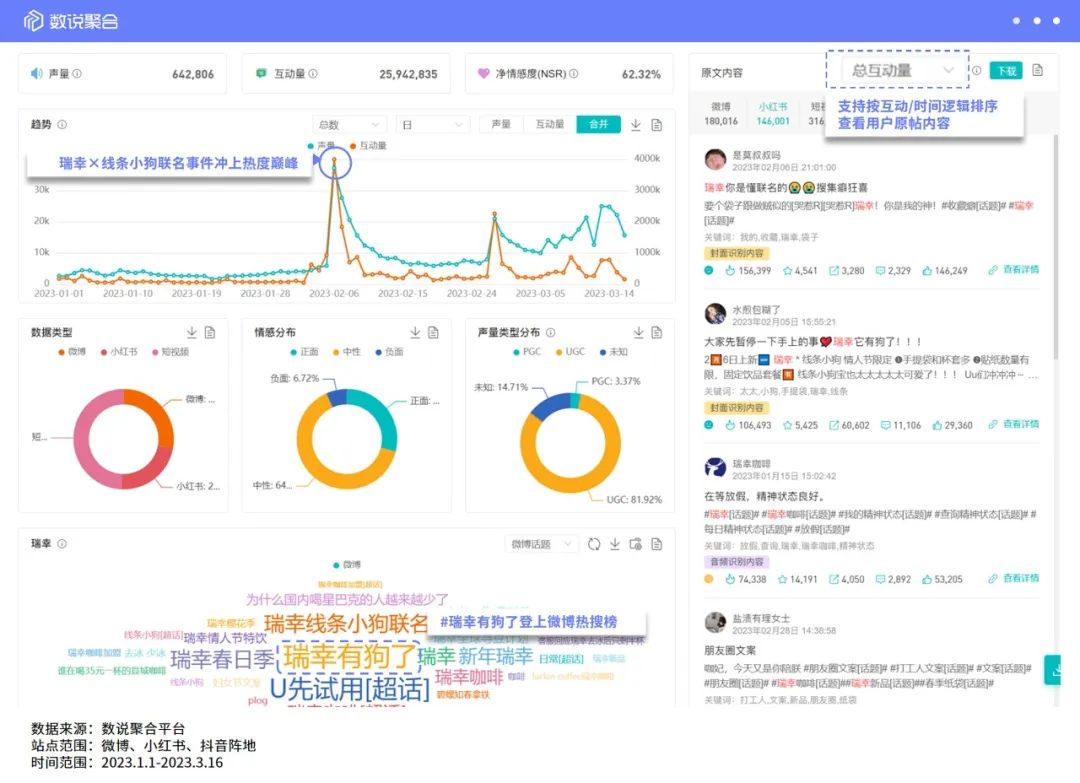Toggle 正面 legend in 情感分布 chart
The image size is (1080, 783).
tap(304, 352)
